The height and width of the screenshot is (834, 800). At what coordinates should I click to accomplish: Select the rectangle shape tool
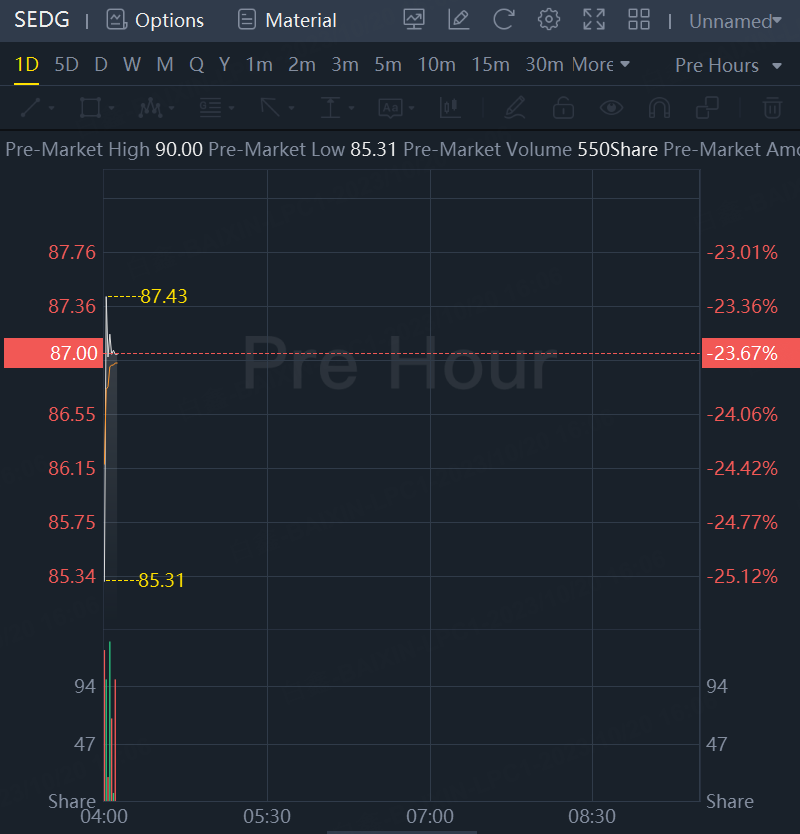[x=91, y=107]
